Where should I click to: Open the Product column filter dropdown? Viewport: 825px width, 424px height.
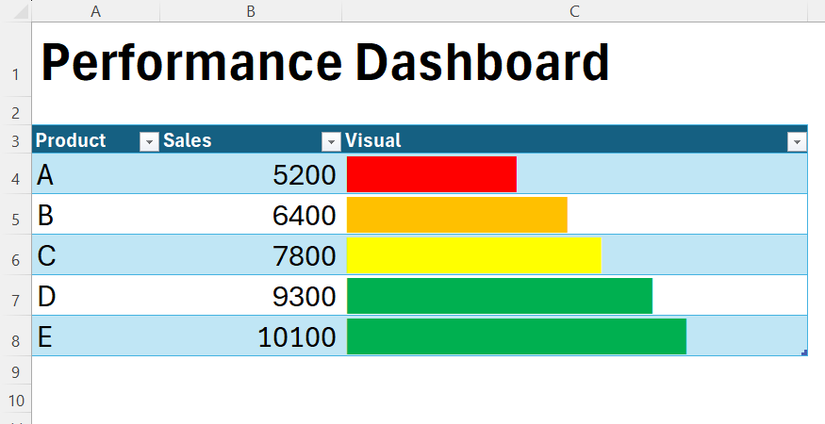(x=149, y=142)
